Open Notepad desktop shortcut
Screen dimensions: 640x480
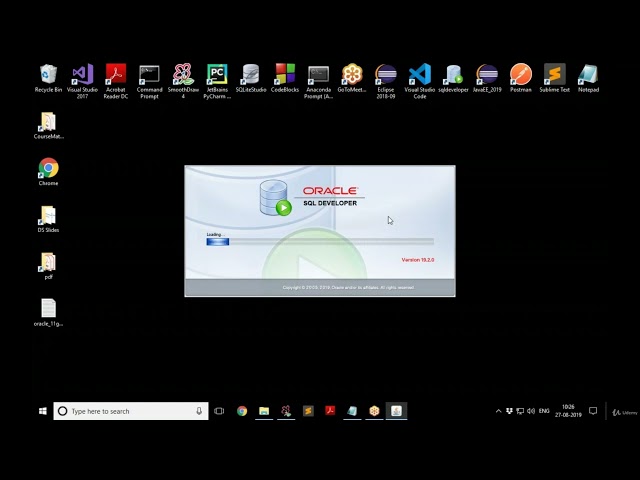(x=588, y=78)
